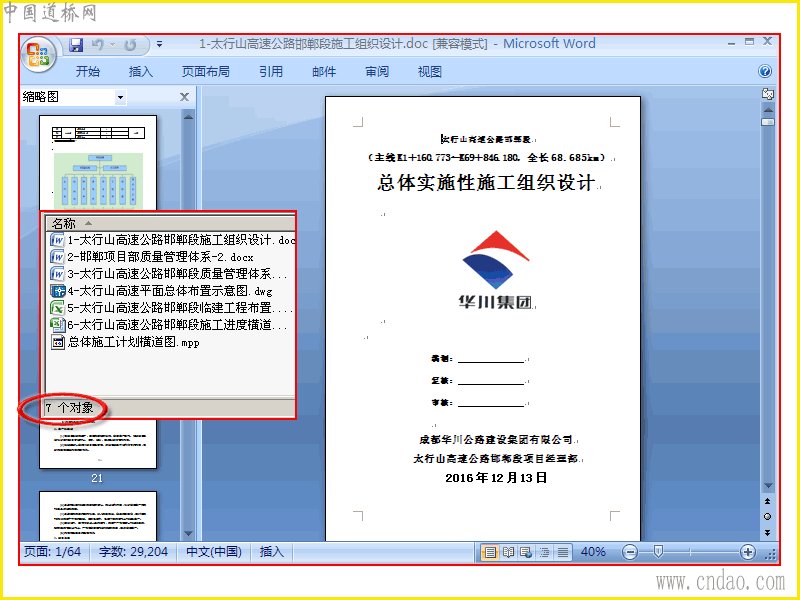This screenshot has height=600, width=800.
Task: Expand the 缩略图 pane dropdown
Action: 120,97
